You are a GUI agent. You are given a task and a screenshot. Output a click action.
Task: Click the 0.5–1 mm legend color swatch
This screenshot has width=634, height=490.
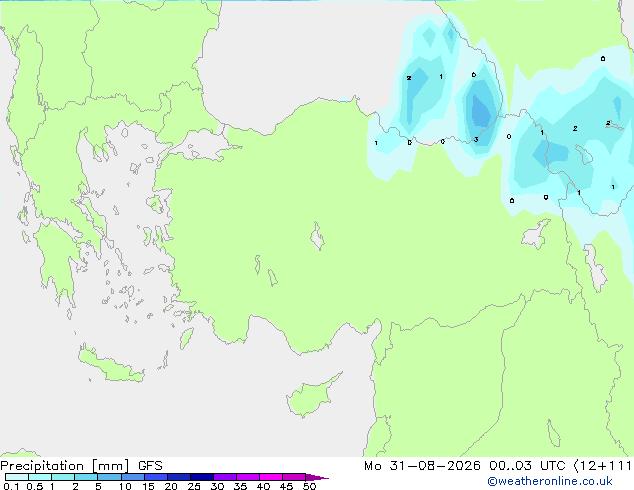click(x=40, y=477)
